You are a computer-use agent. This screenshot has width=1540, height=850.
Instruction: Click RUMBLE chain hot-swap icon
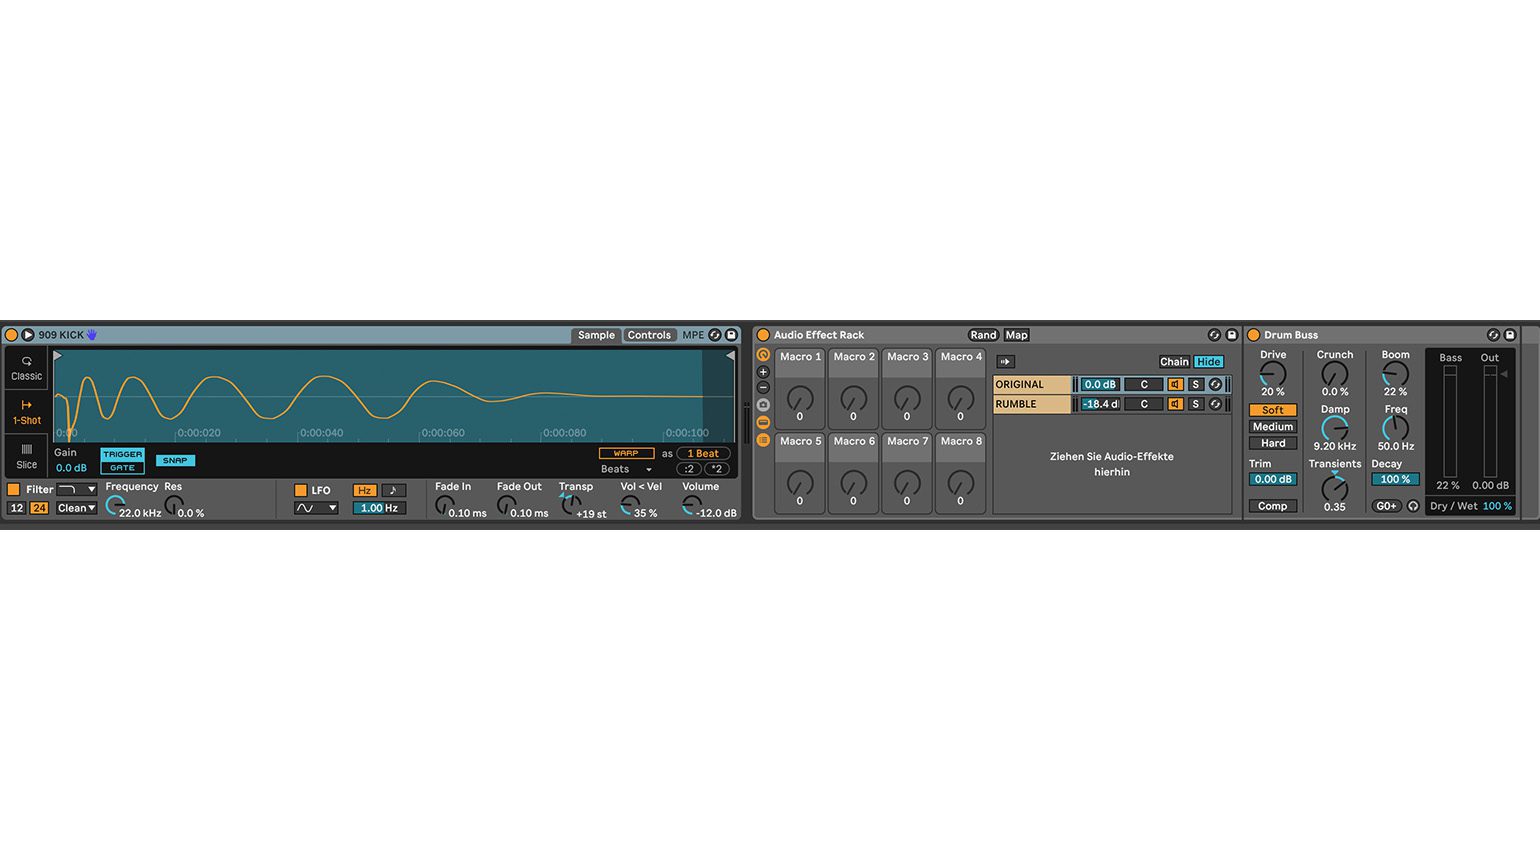(1215, 404)
